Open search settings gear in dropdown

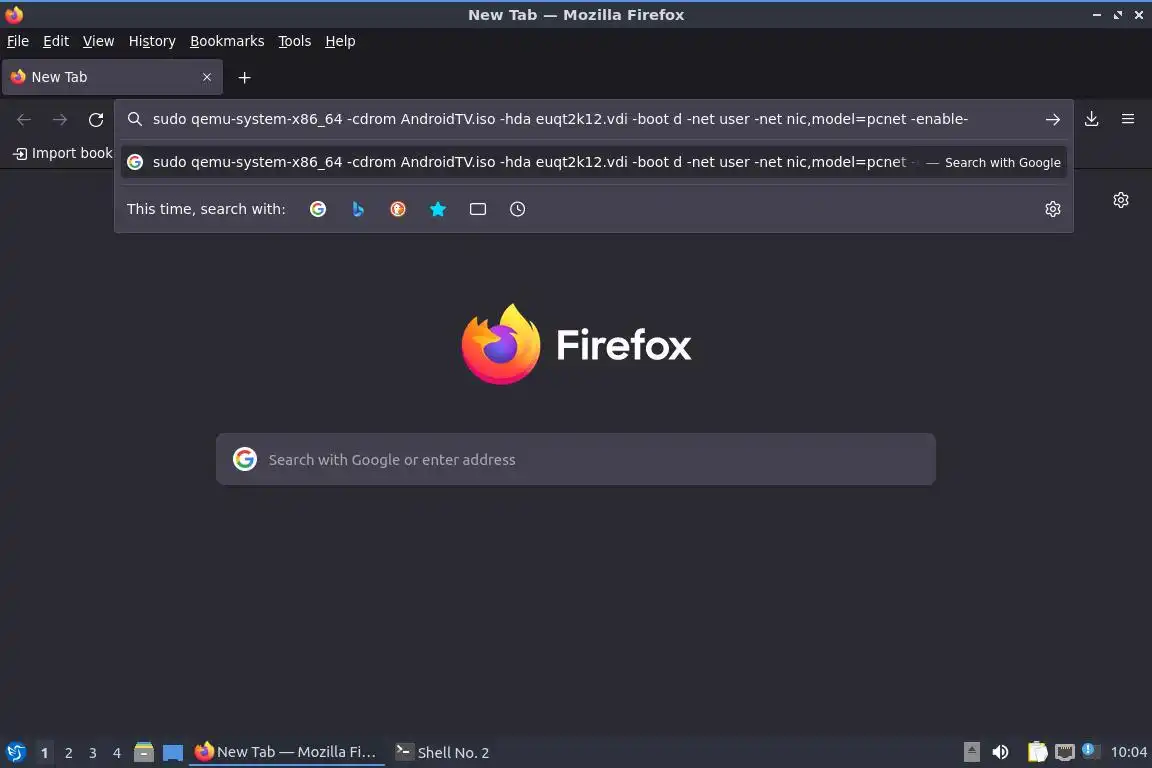[x=1052, y=209]
